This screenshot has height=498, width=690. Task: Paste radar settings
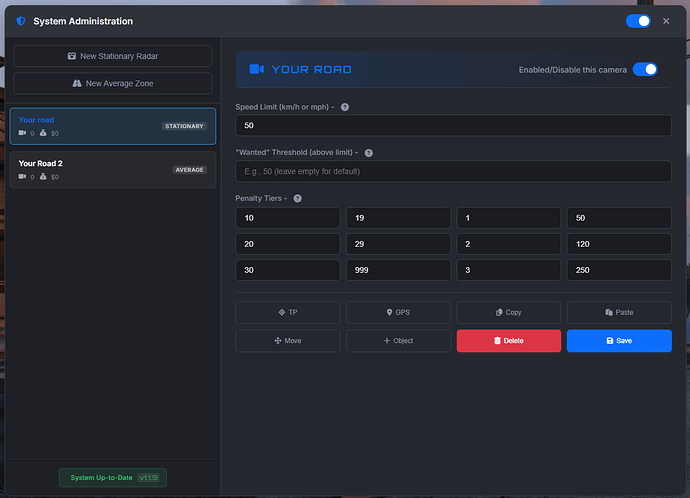point(619,312)
